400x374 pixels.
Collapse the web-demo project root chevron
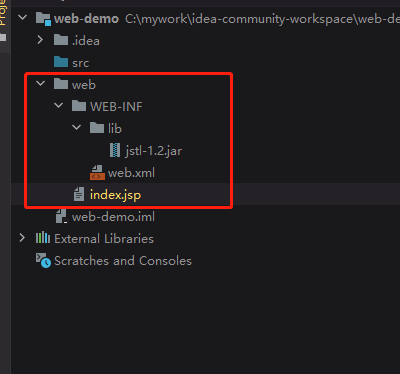point(22,17)
